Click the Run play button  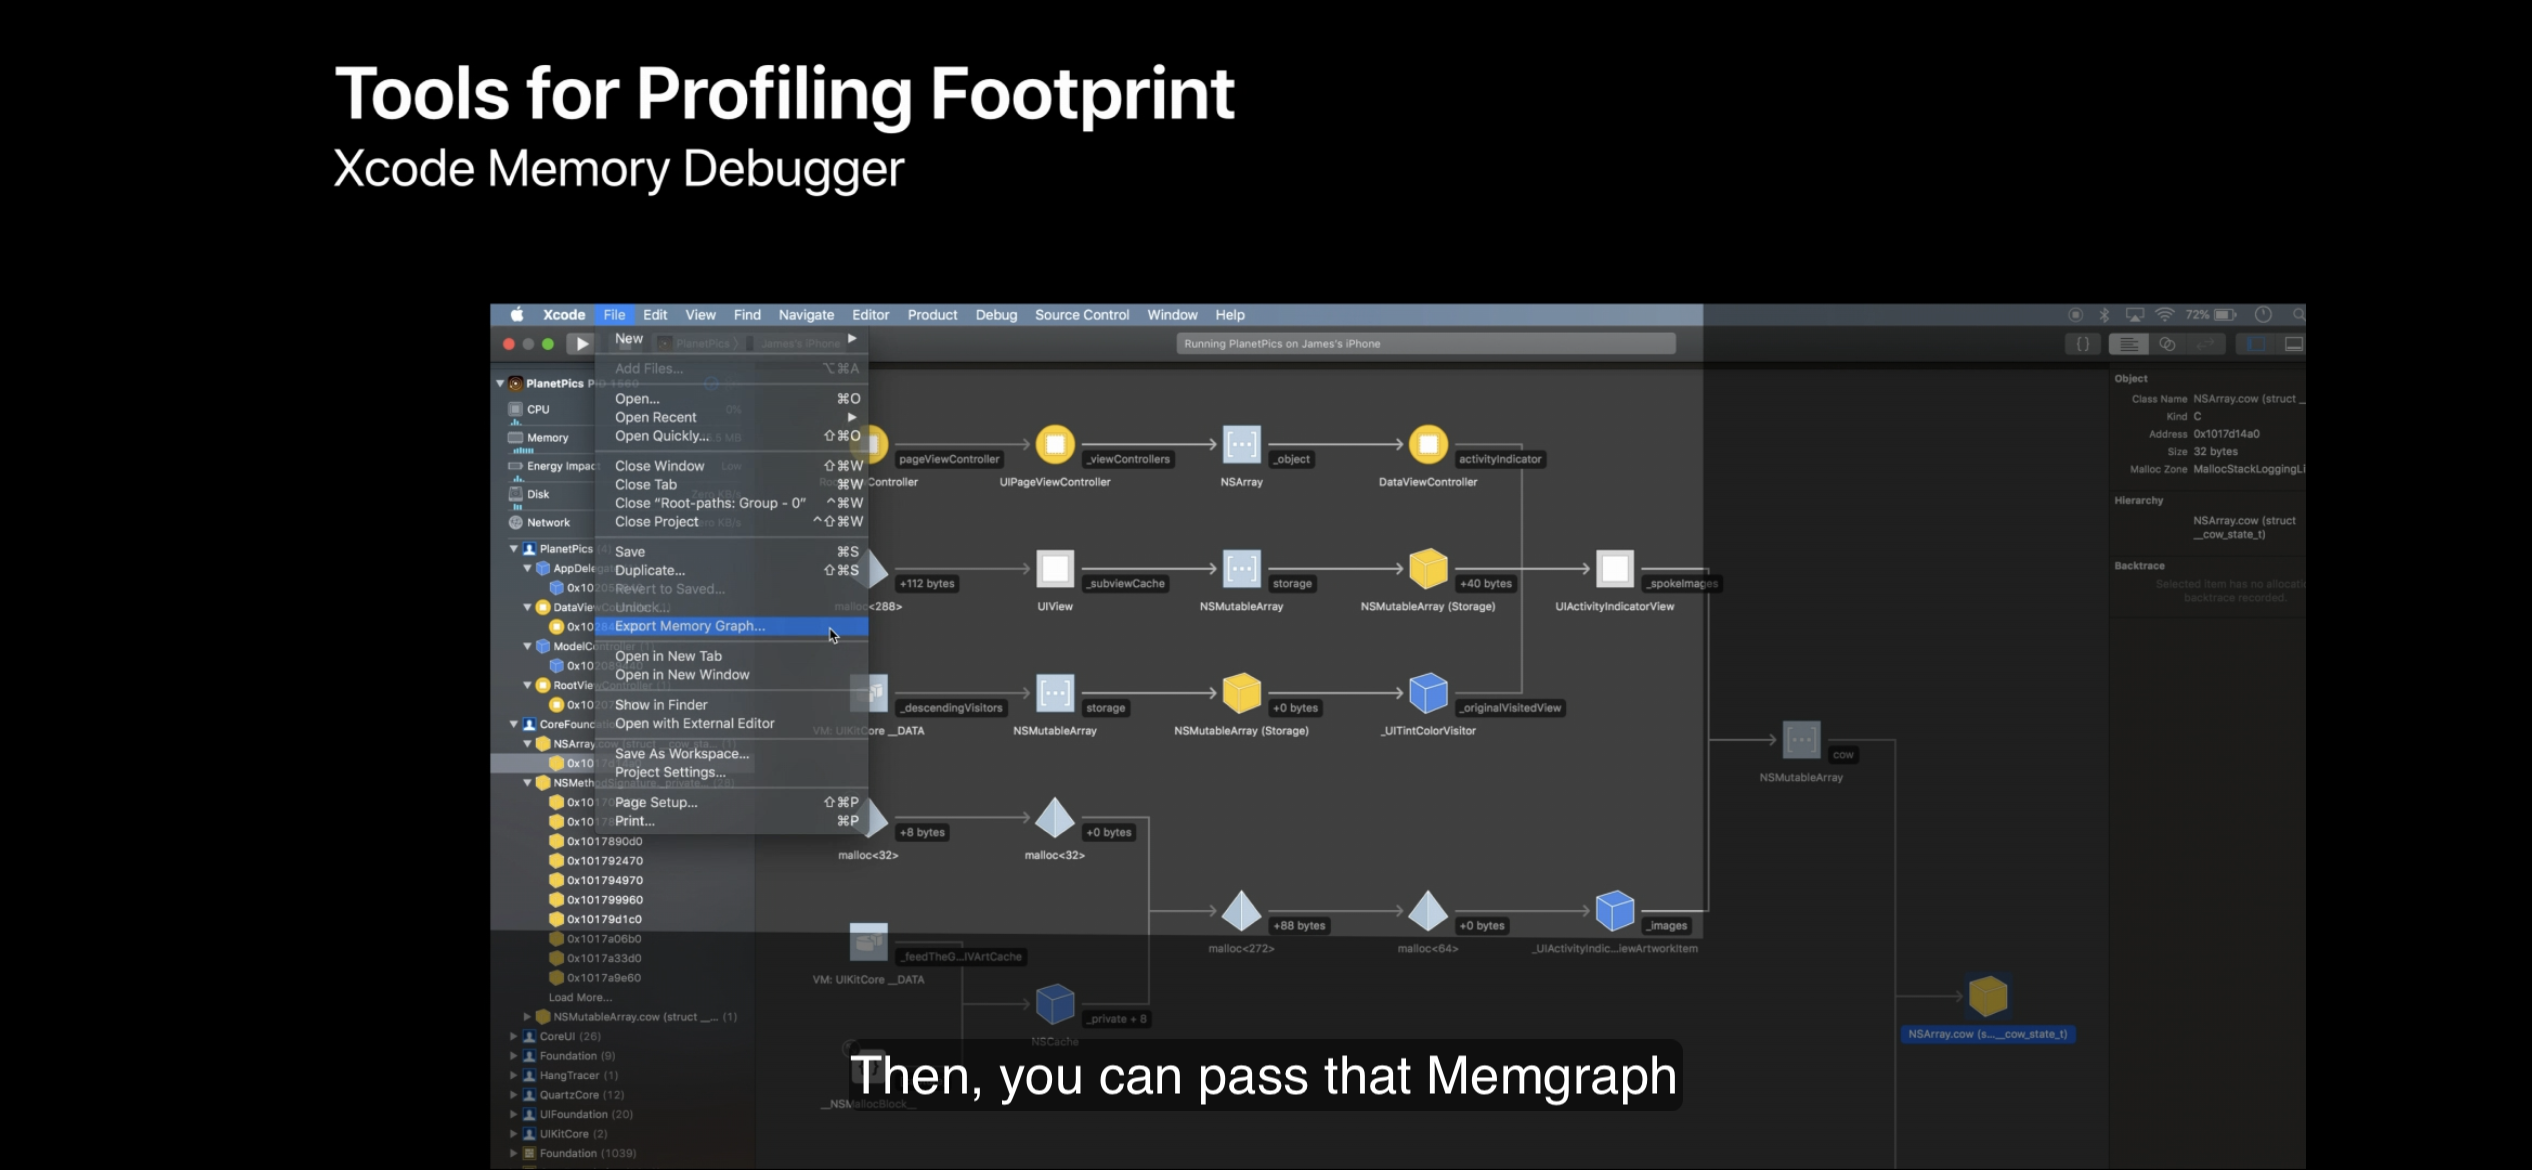point(581,344)
